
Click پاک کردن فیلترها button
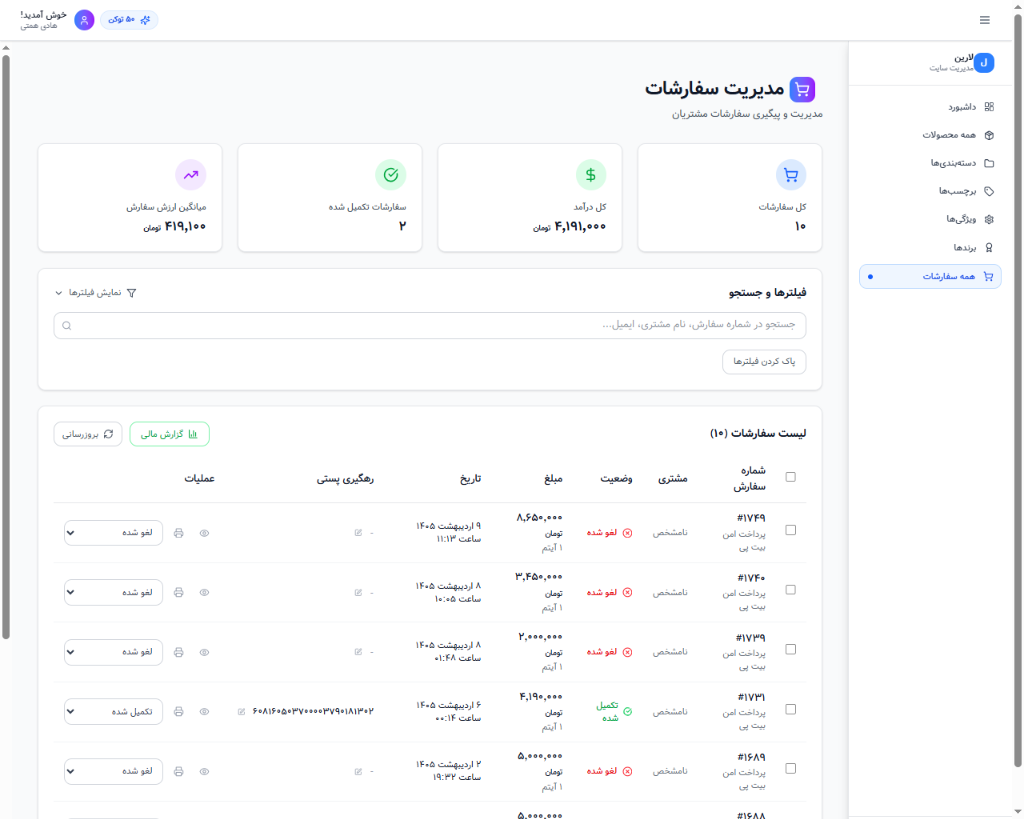[764, 362]
